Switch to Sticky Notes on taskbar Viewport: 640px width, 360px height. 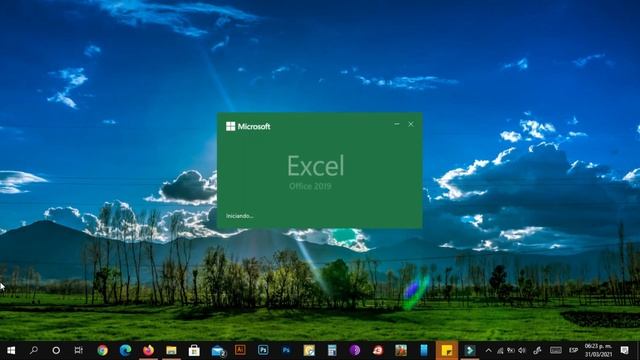[x=447, y=350]
